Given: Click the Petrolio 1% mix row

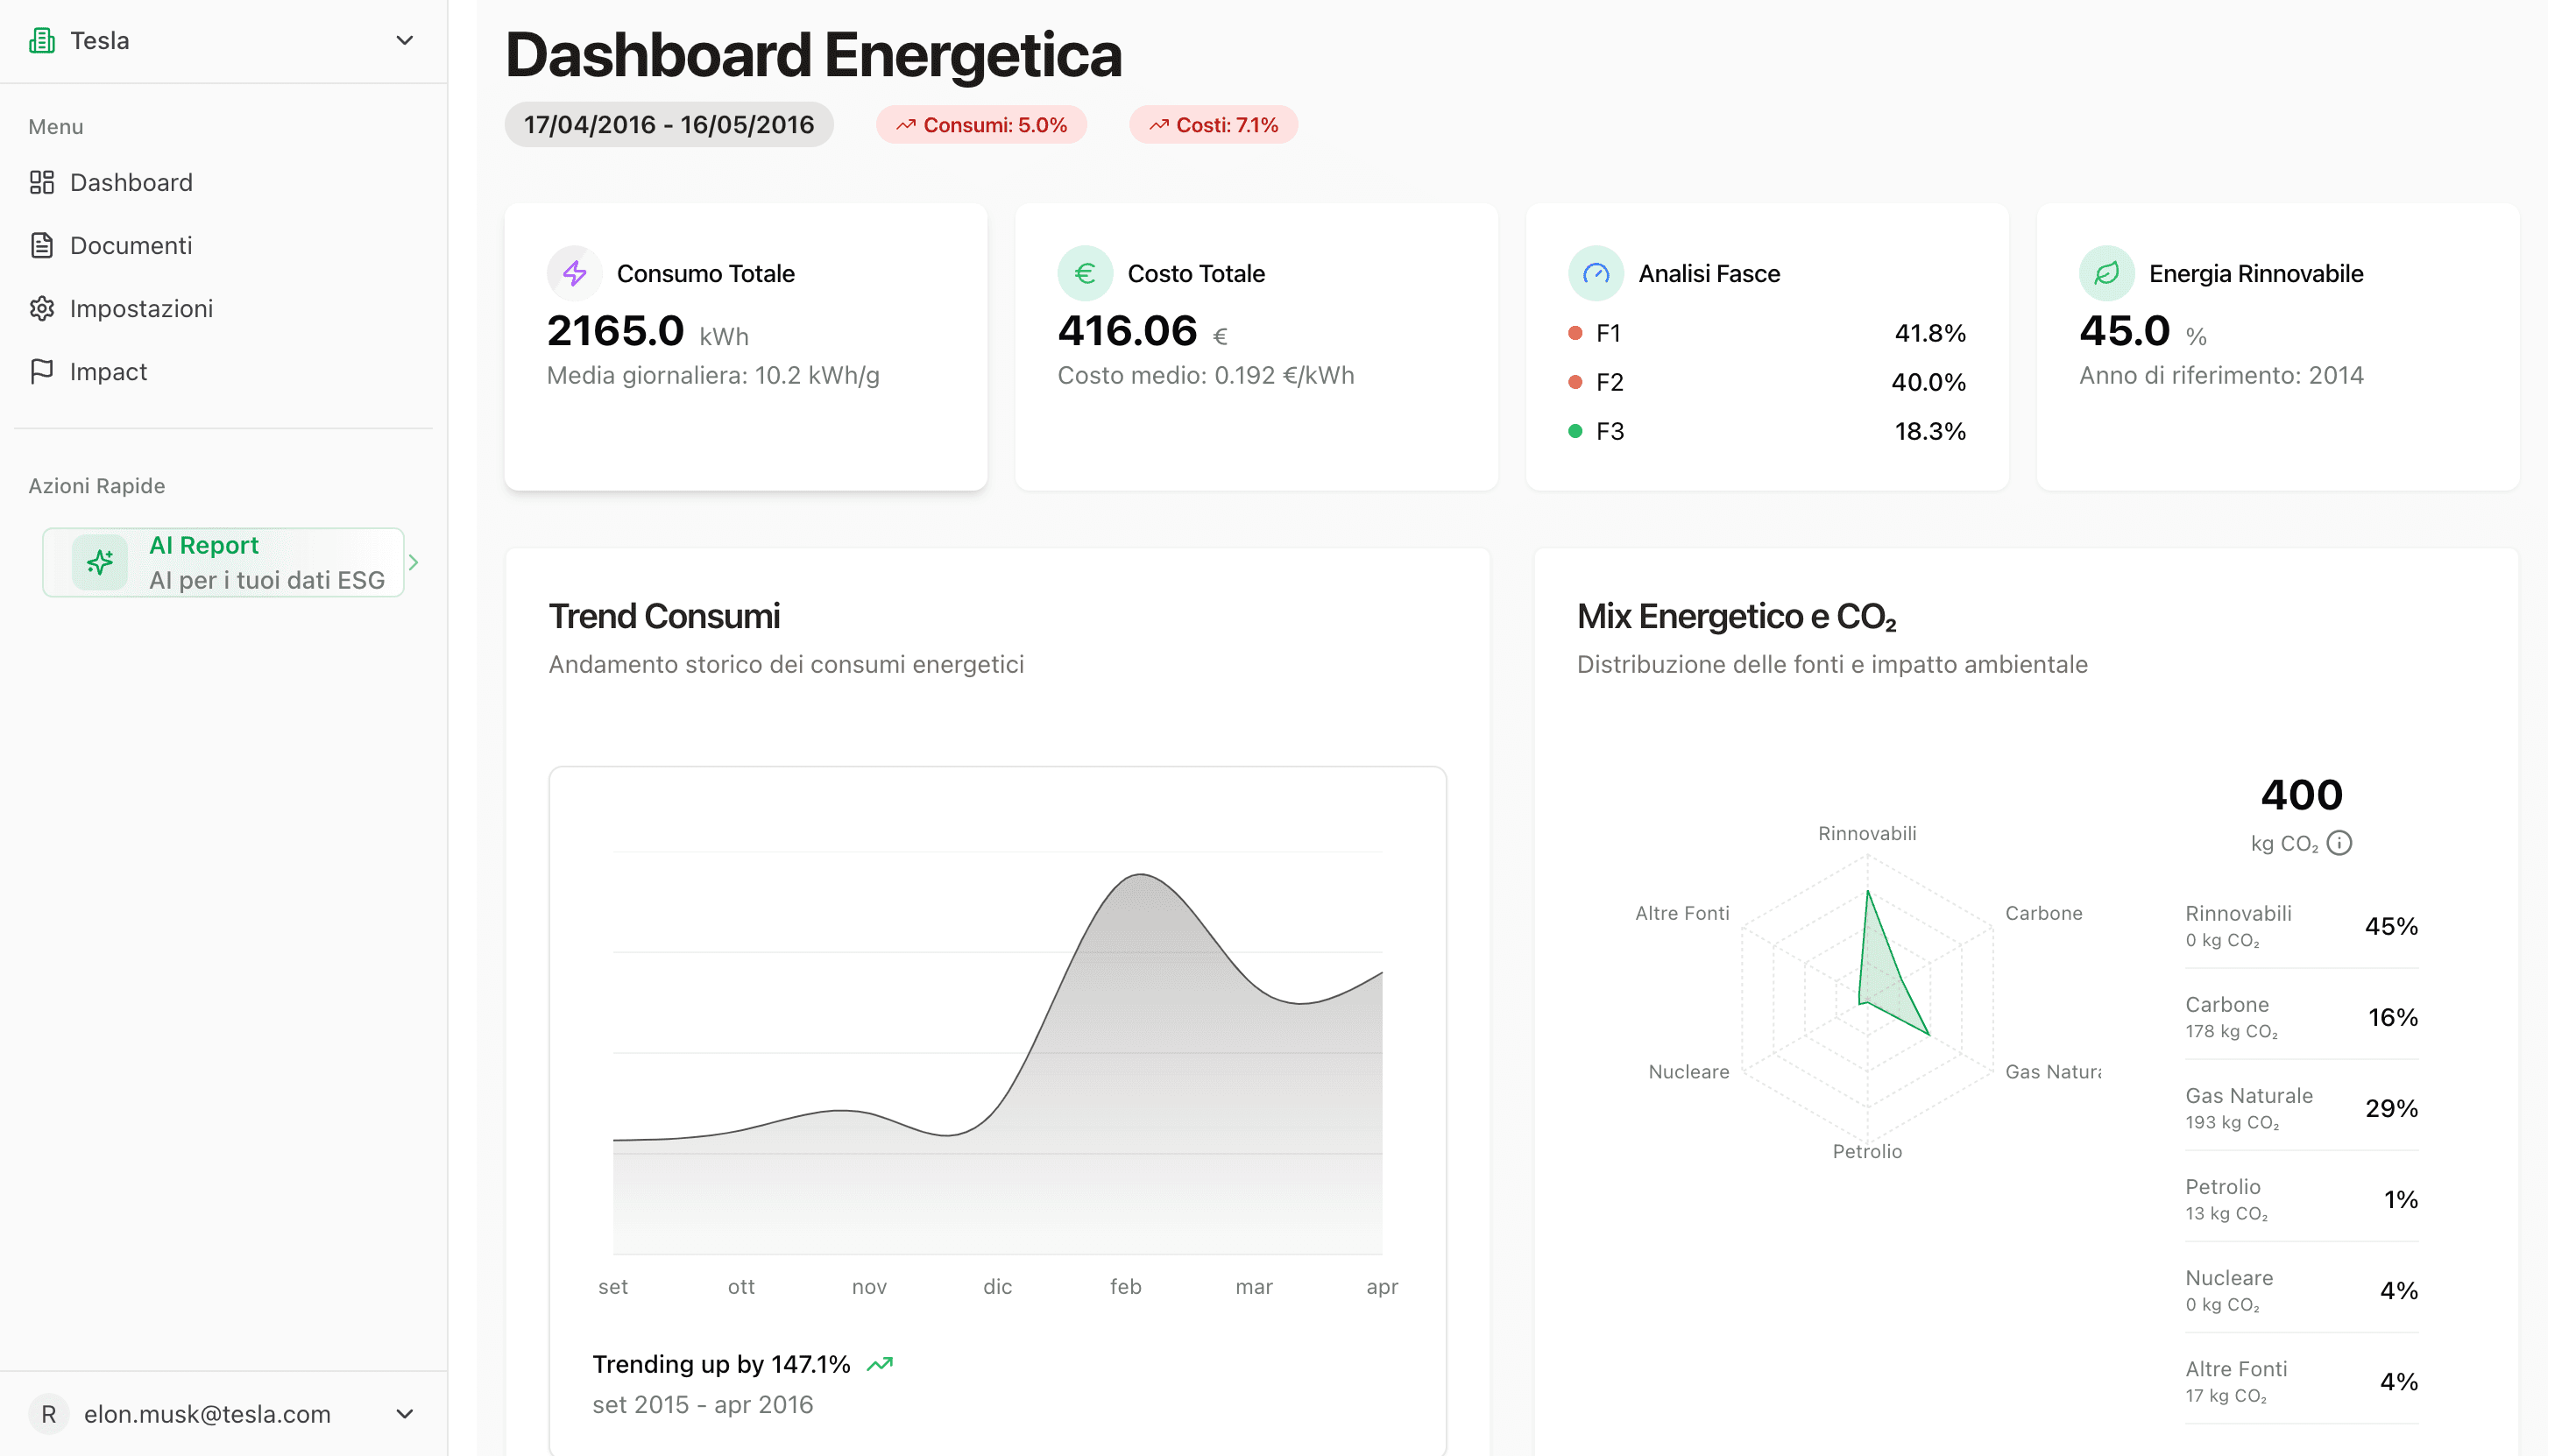Looking at the screenshot, I should click(2301, 1199).
